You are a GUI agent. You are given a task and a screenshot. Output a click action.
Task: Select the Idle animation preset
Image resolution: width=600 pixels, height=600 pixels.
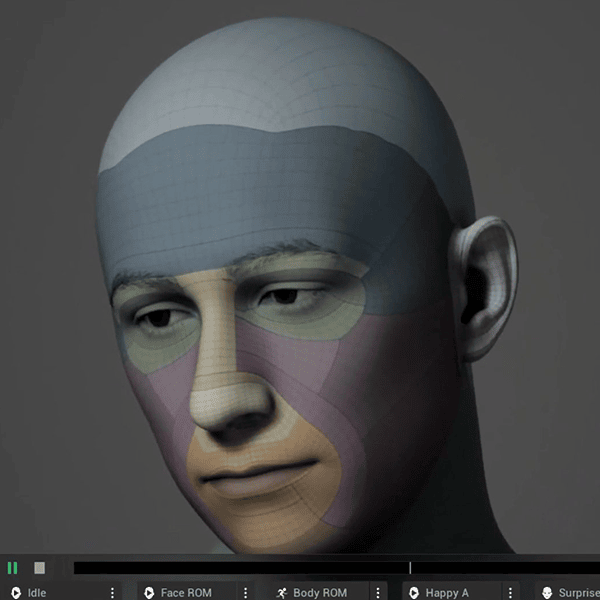click(x=37, y=593)
